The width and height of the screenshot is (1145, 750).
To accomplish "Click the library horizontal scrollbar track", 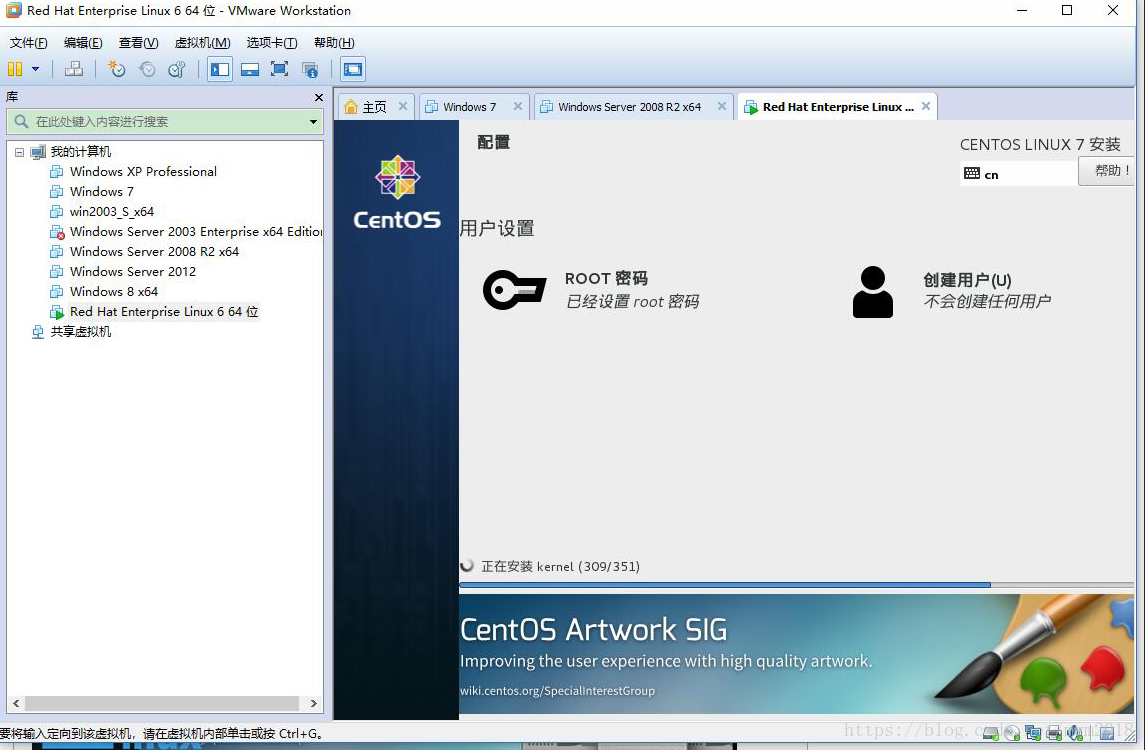I will [x=162, y=703].
